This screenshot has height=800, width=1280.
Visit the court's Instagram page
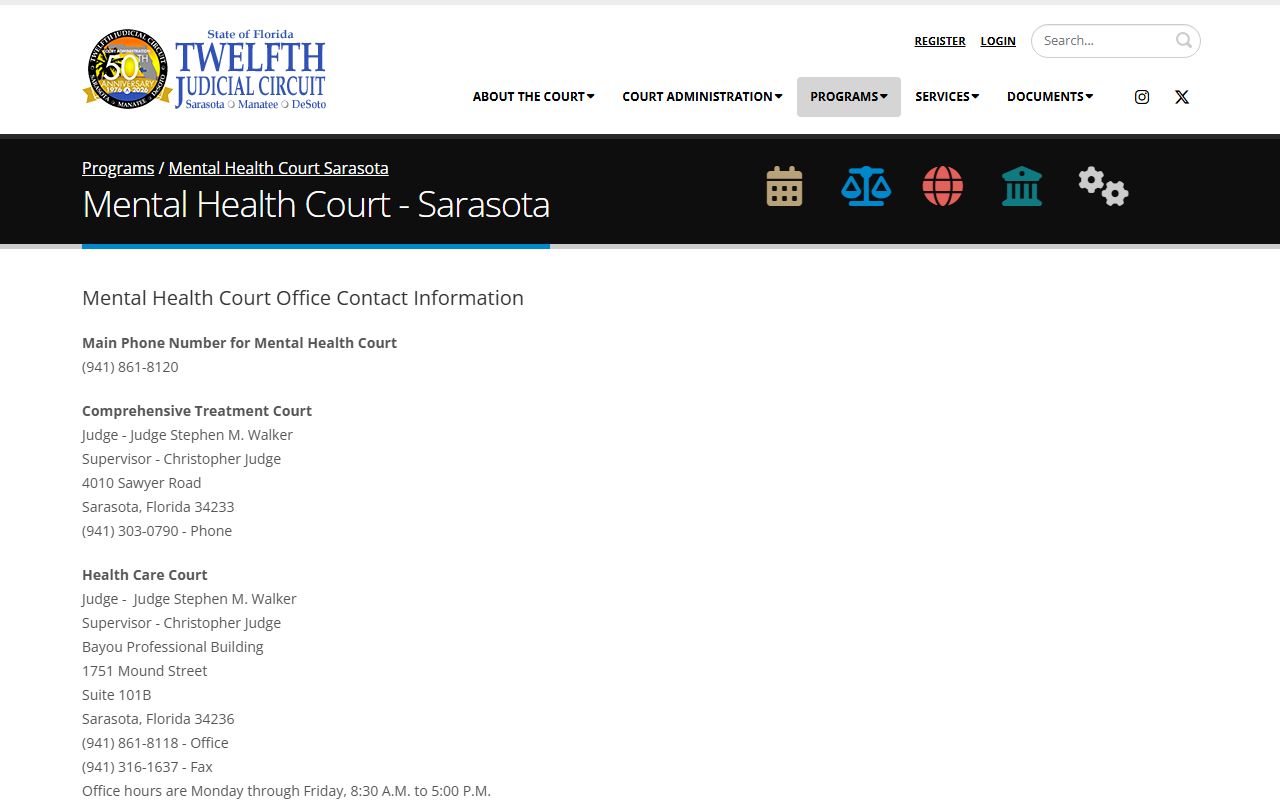(x=1142, y=97)
